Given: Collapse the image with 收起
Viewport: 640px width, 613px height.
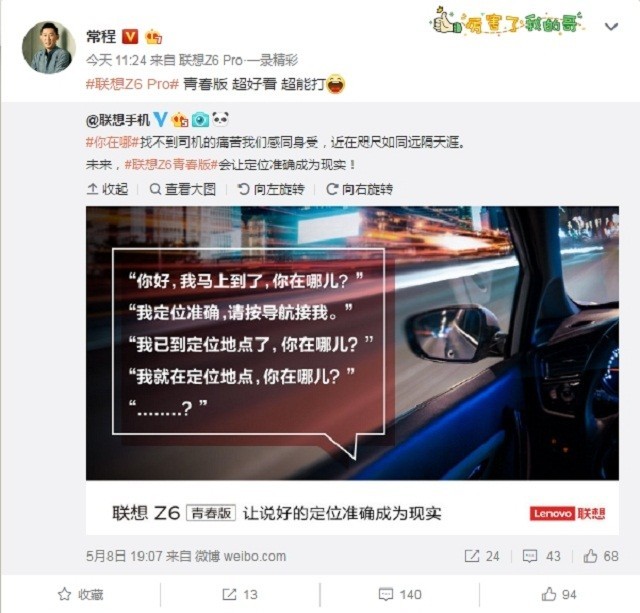Looking at the screenshot, I should [x=108, y=189].
